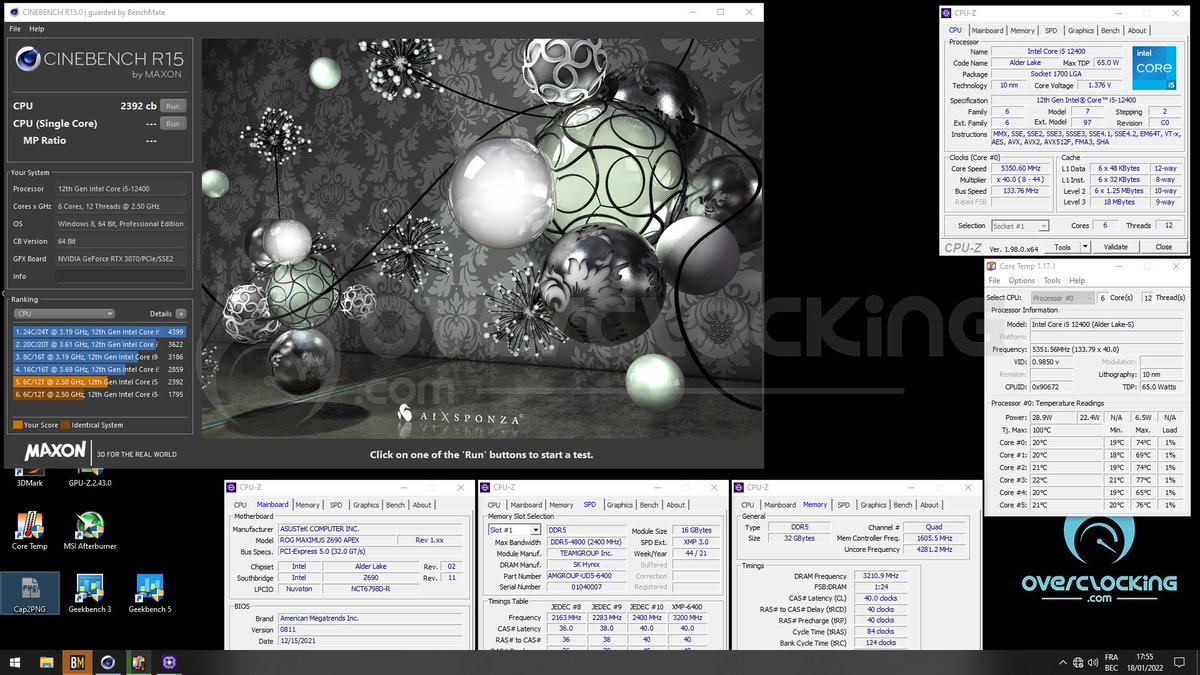1200x675 pixels.
Task: Open the Tools dropdown arrow in CPU-Z
Action: (1083, 247)
